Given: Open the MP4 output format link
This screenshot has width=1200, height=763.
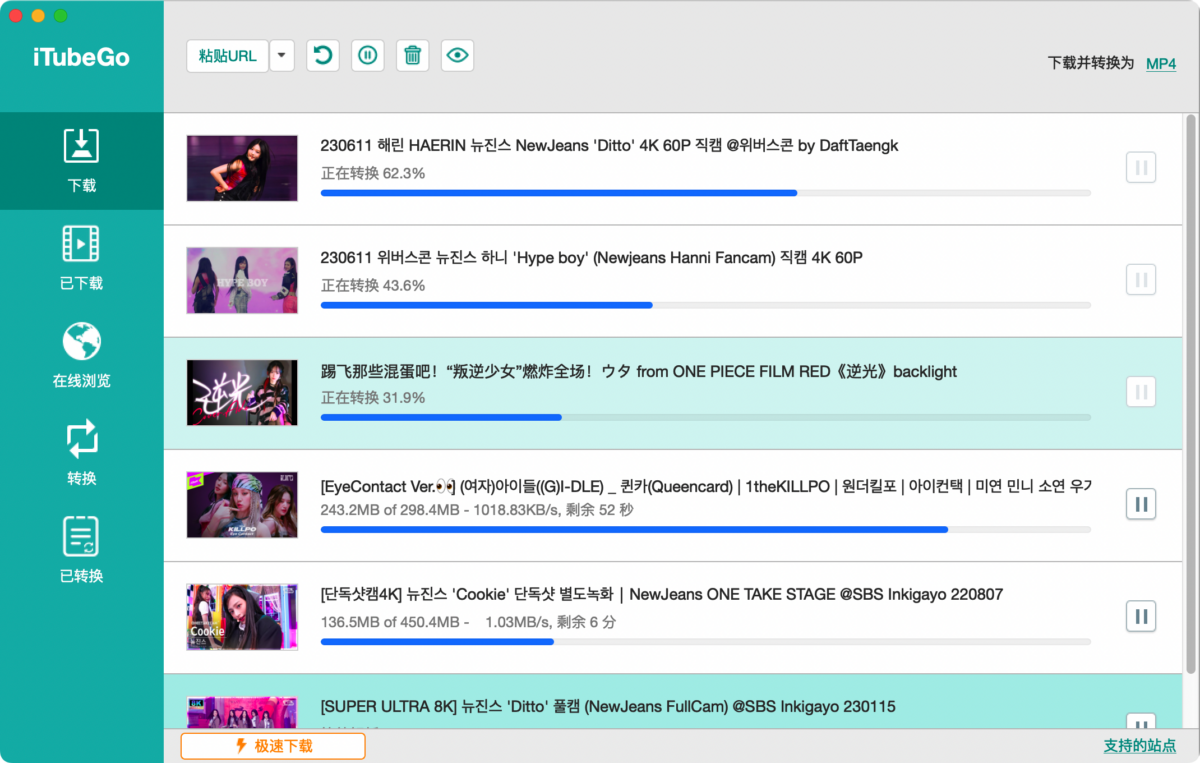Looking at the screenshot, I should (1161, 63).
